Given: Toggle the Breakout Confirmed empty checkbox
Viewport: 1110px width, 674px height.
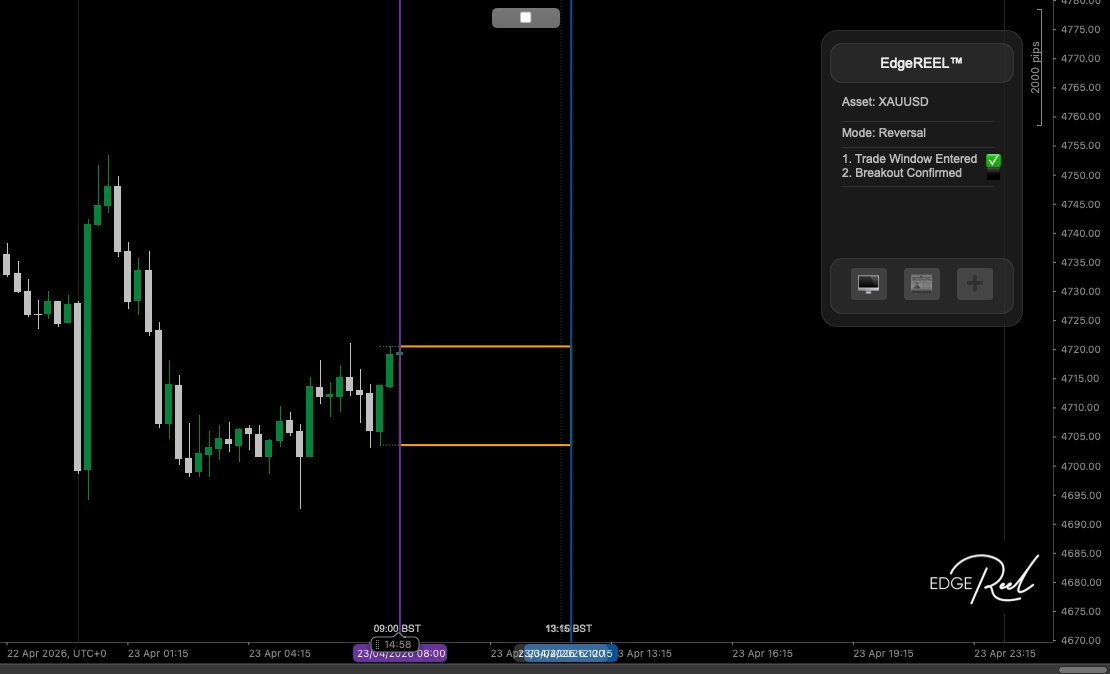Looking at the screenshot, I should 993,174.
